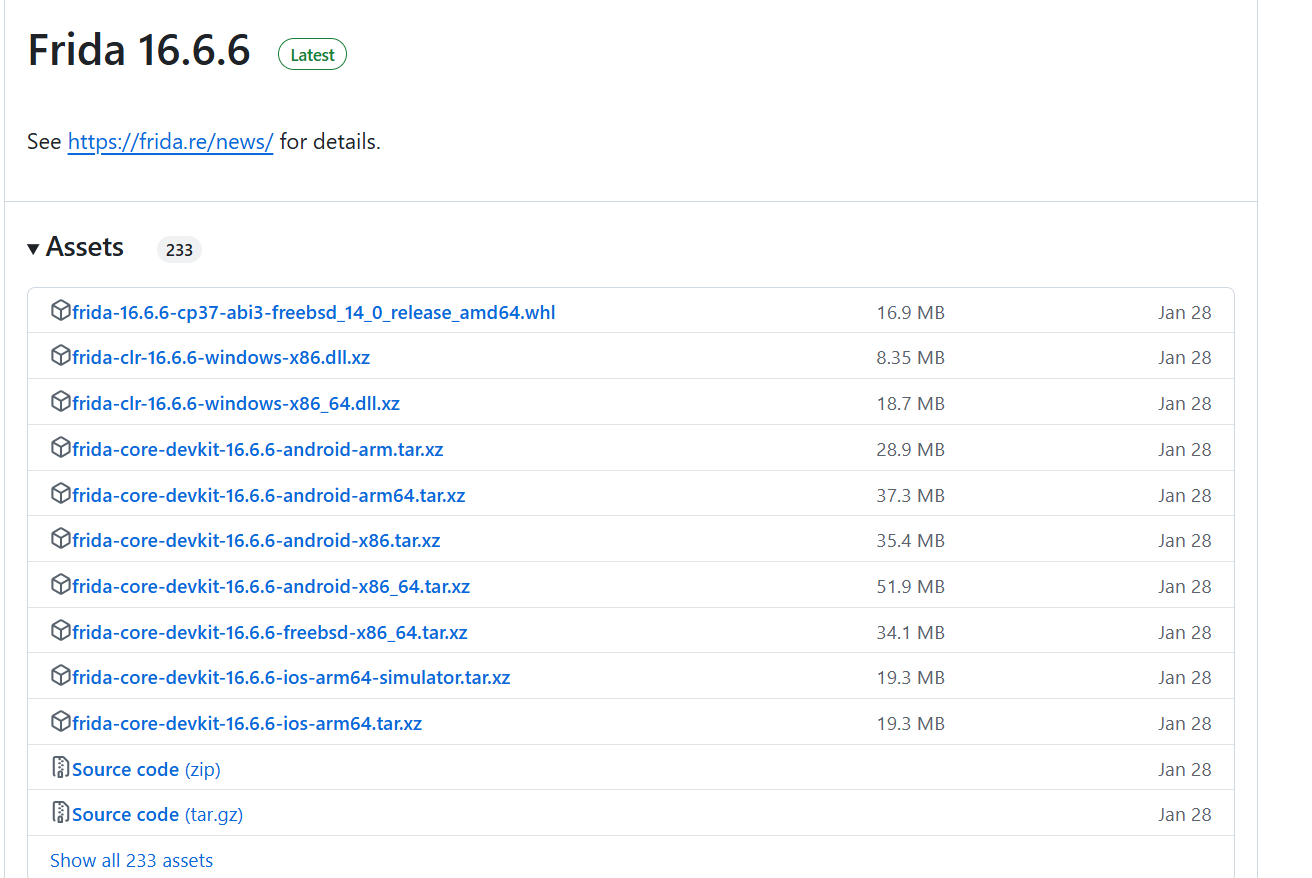1312x878 pixels.
Task: Click the 28.9 MB file size
Action: tap(911, 450)
